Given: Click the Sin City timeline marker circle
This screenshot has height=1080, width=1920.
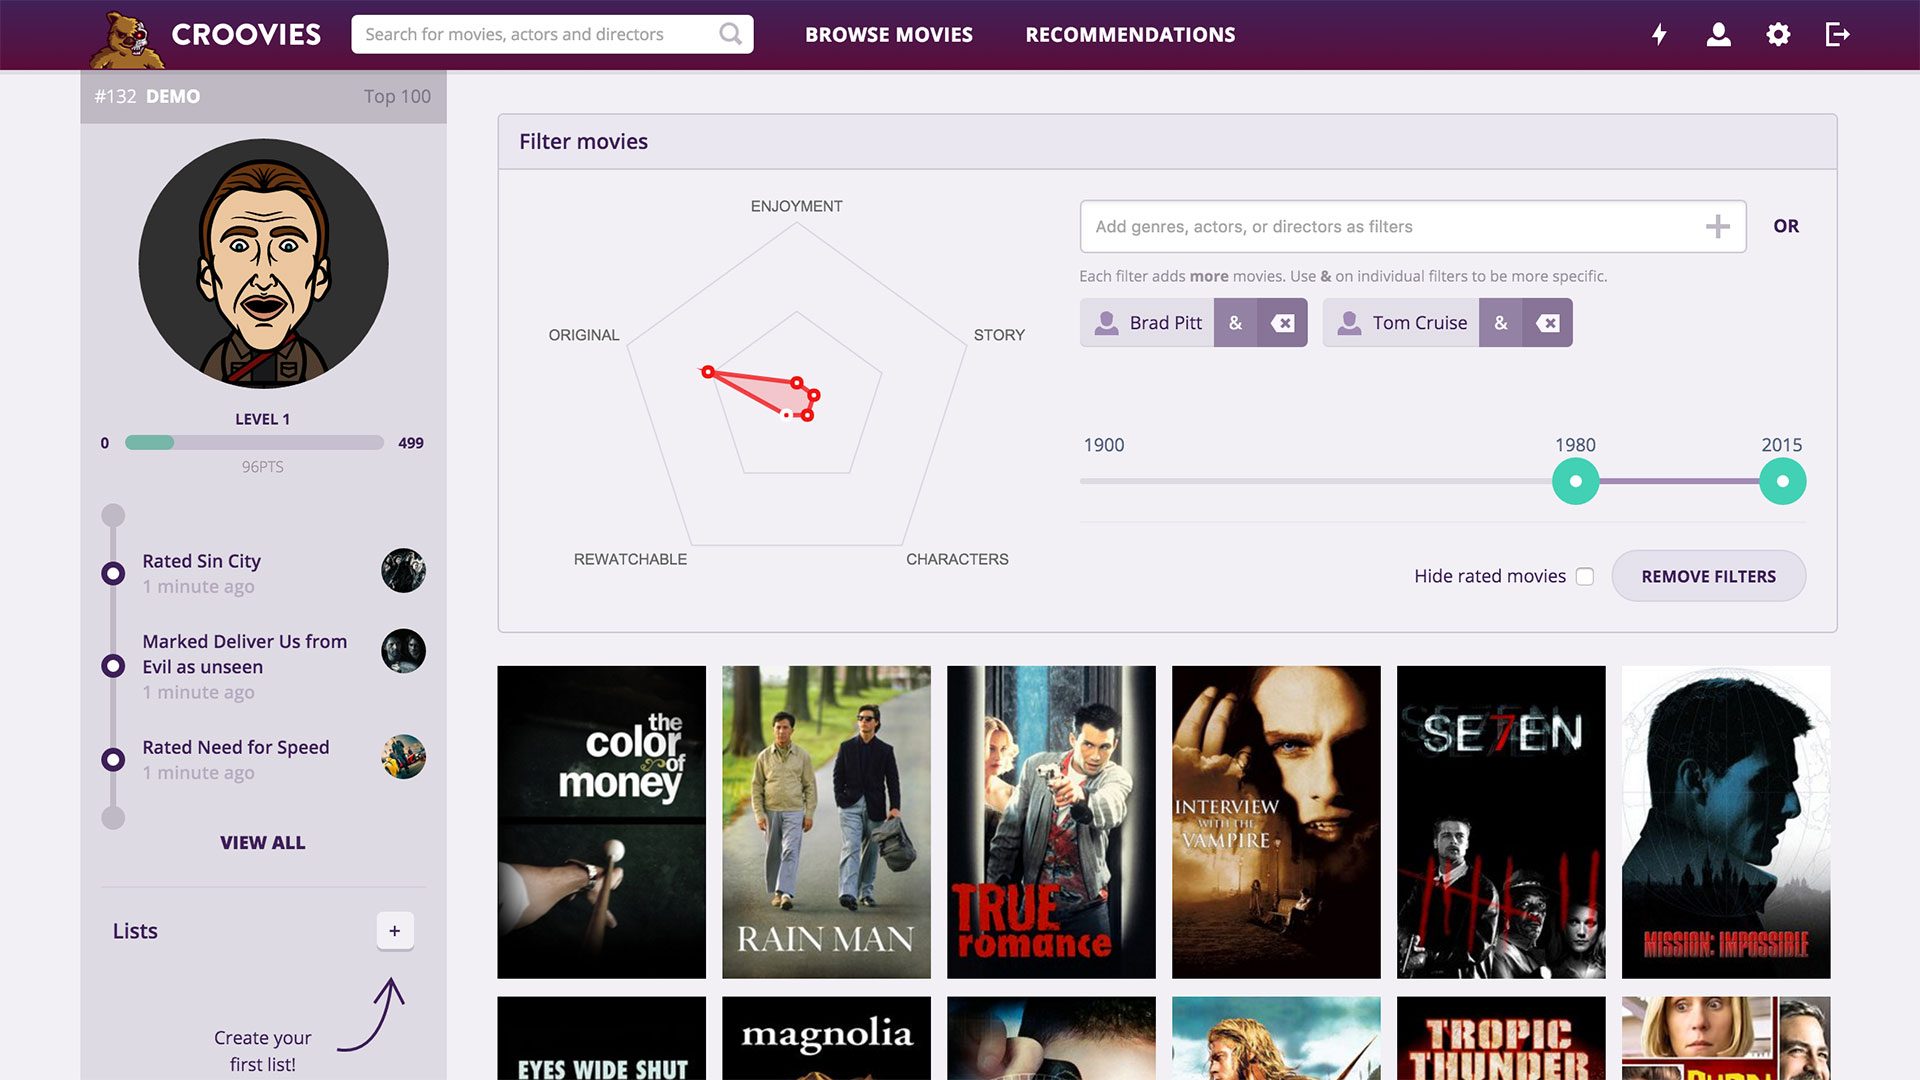Looking at the screenshot, I should tap(113, 573).
